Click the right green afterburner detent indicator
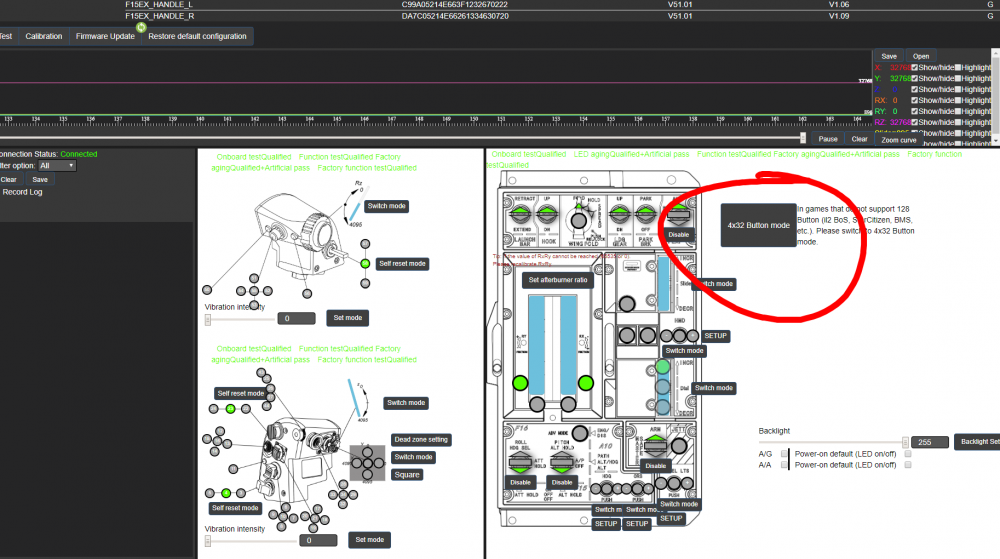The image size is (1000, 559). pos(586,383)
